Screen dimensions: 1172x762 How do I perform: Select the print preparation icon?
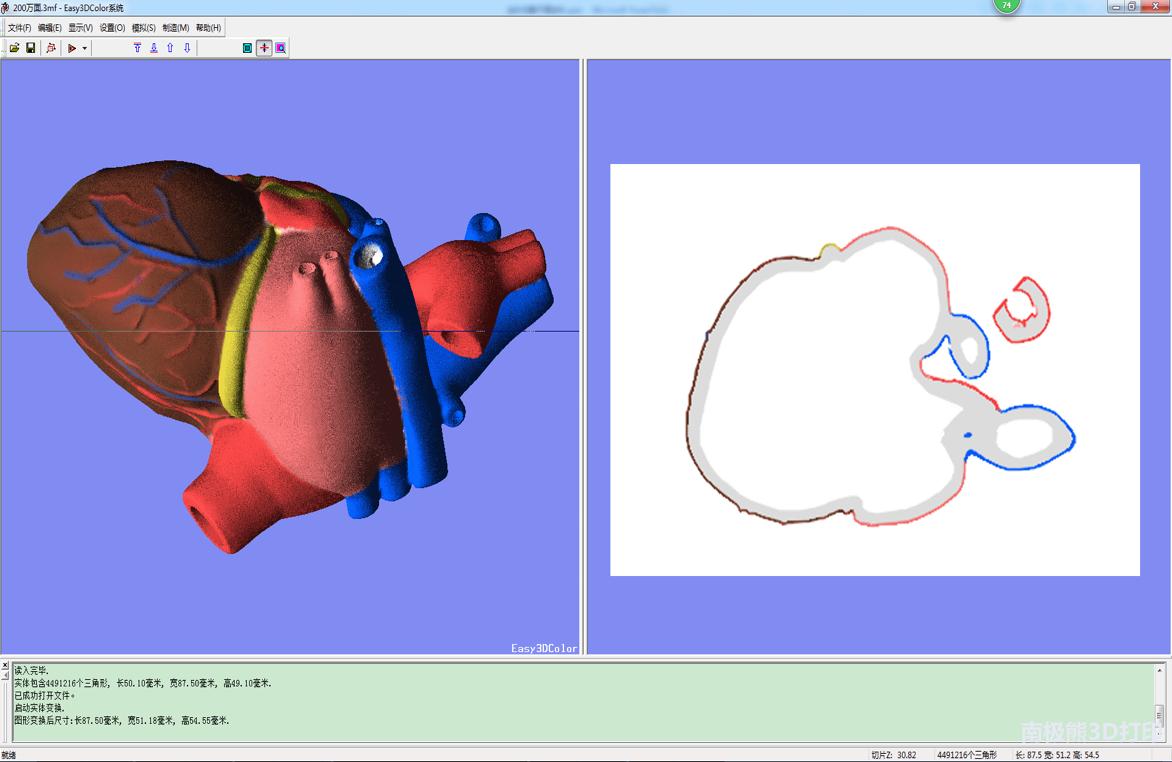pyautogui.click(x=50, y=47)
